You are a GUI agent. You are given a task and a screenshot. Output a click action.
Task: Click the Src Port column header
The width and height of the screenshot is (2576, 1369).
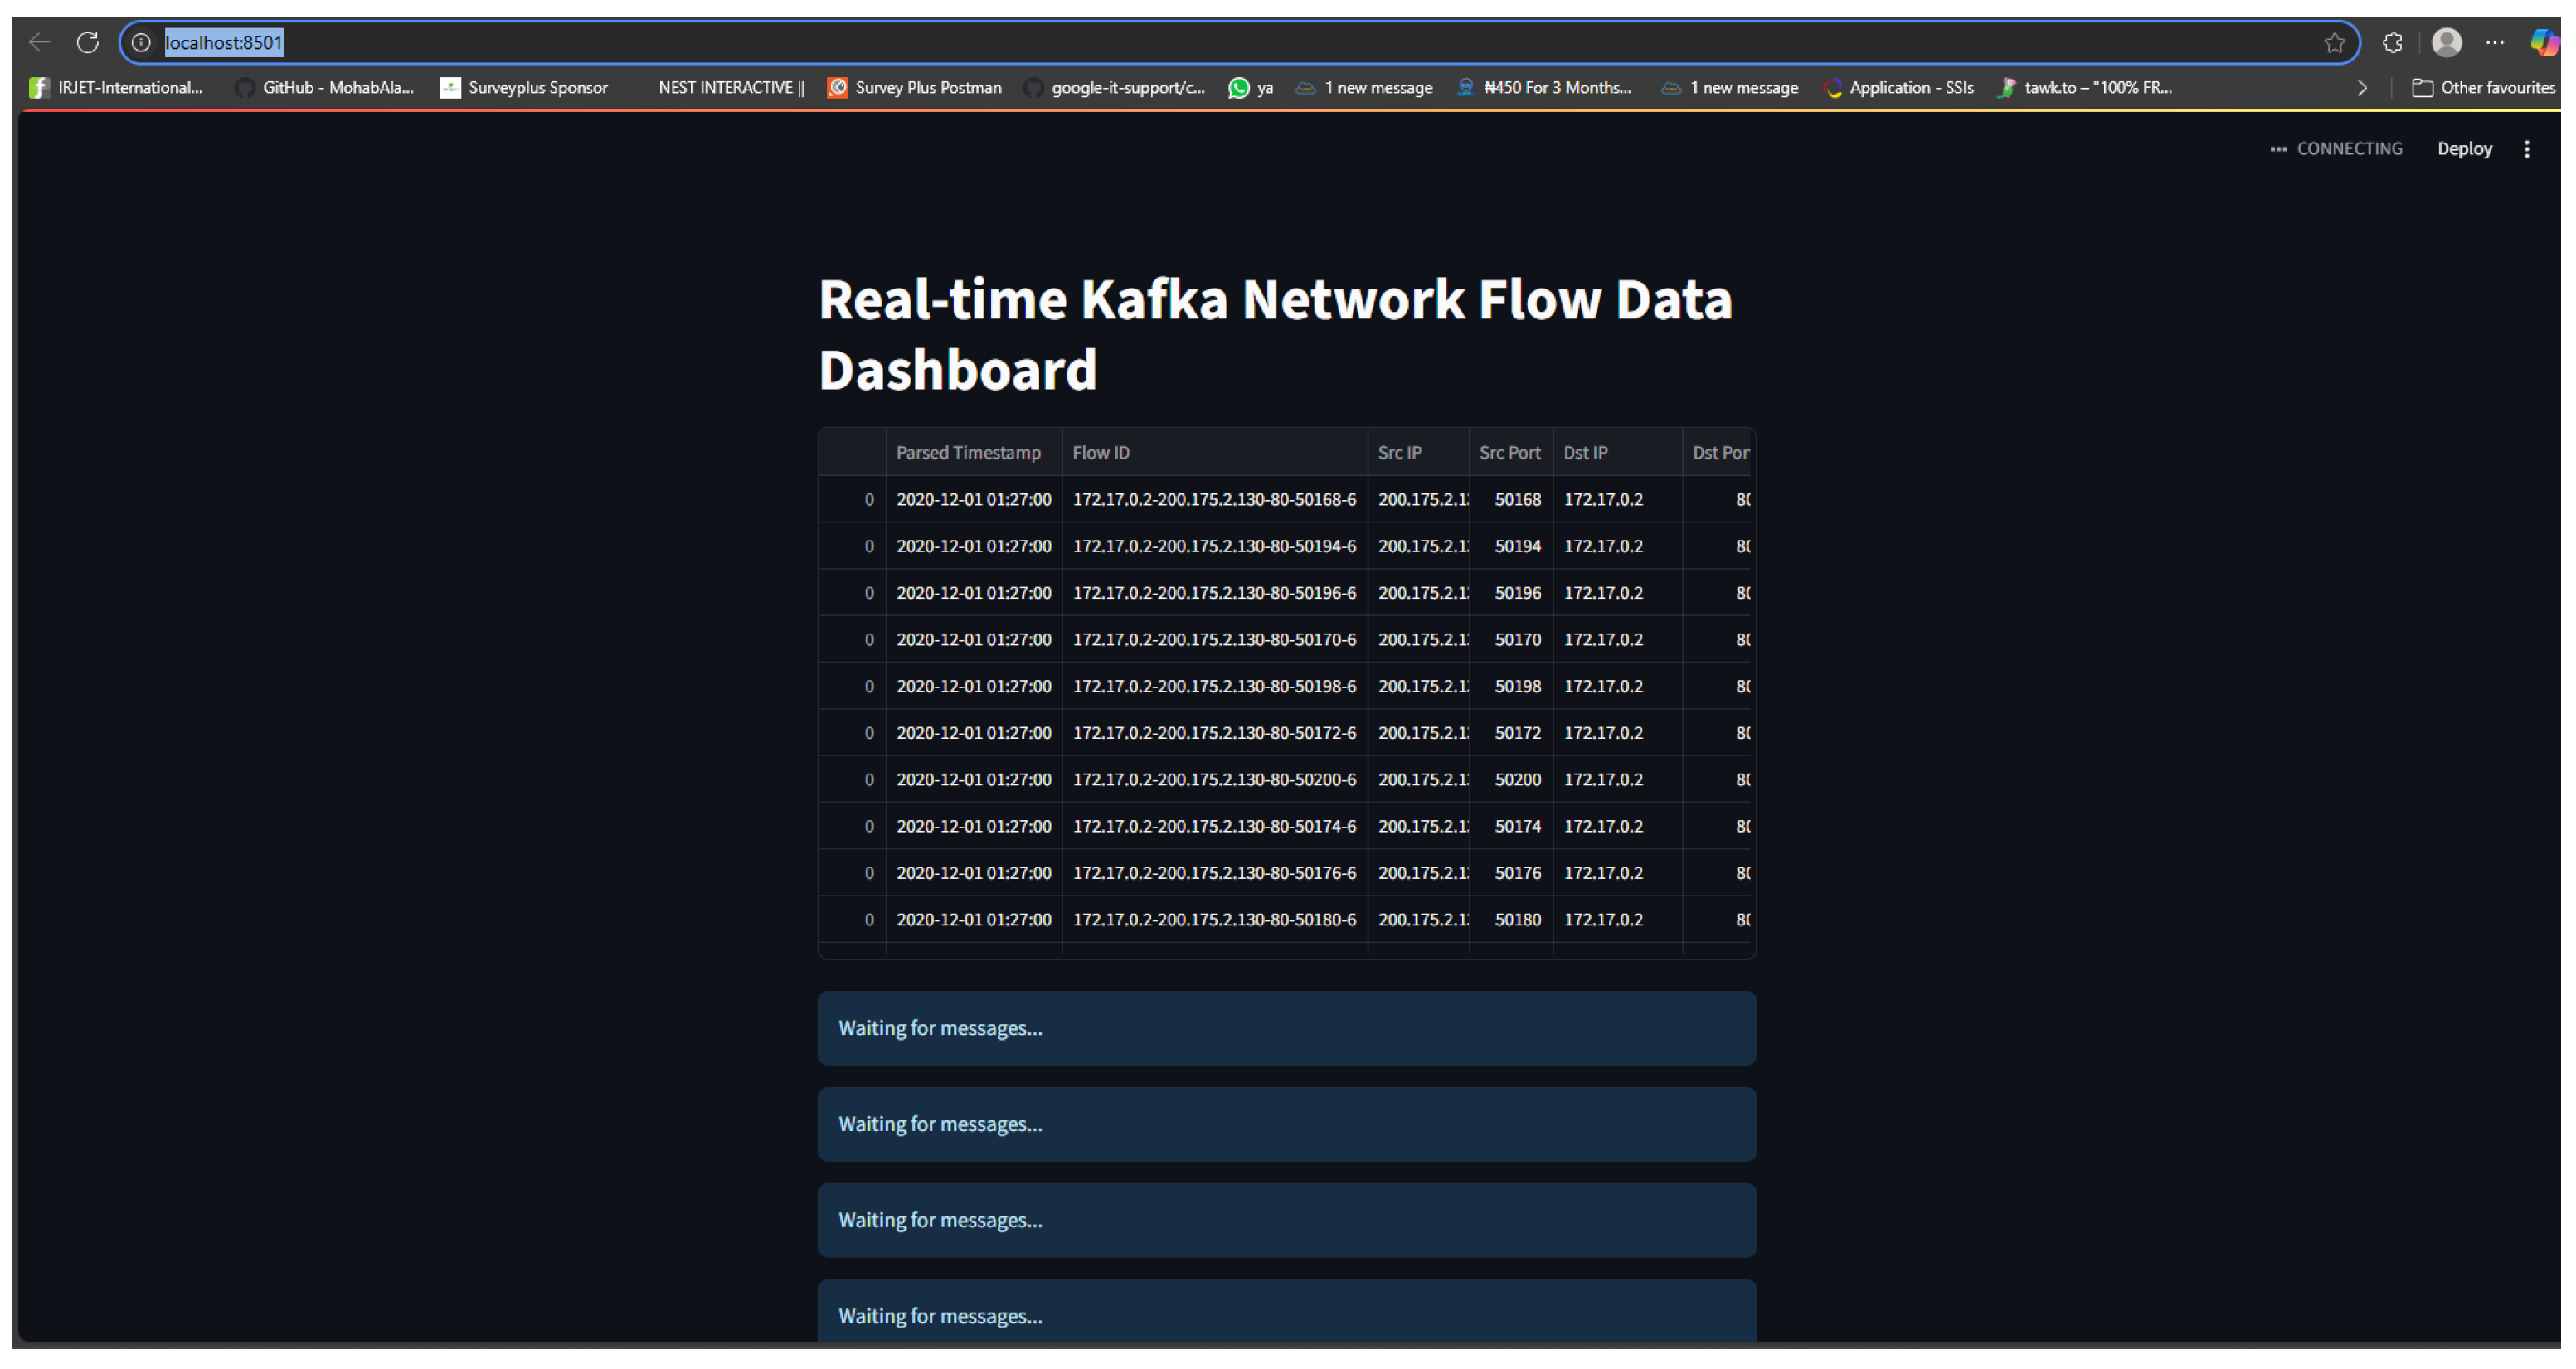[x=1509, y=452]
